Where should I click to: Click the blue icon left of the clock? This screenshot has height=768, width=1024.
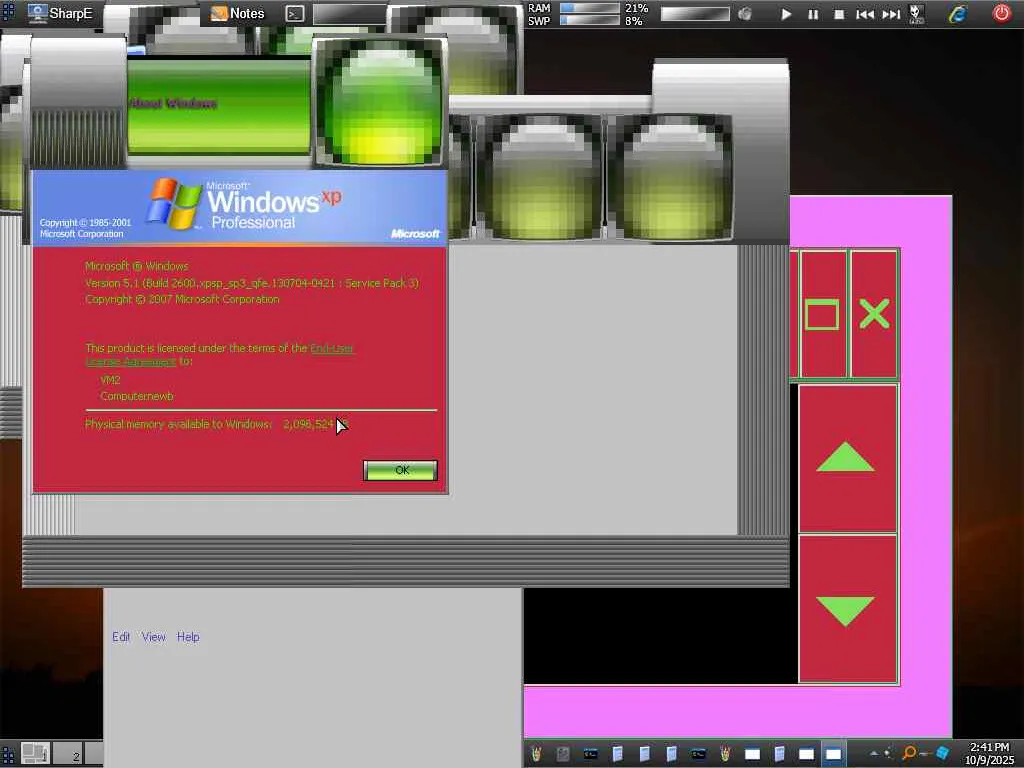point(942,754)
